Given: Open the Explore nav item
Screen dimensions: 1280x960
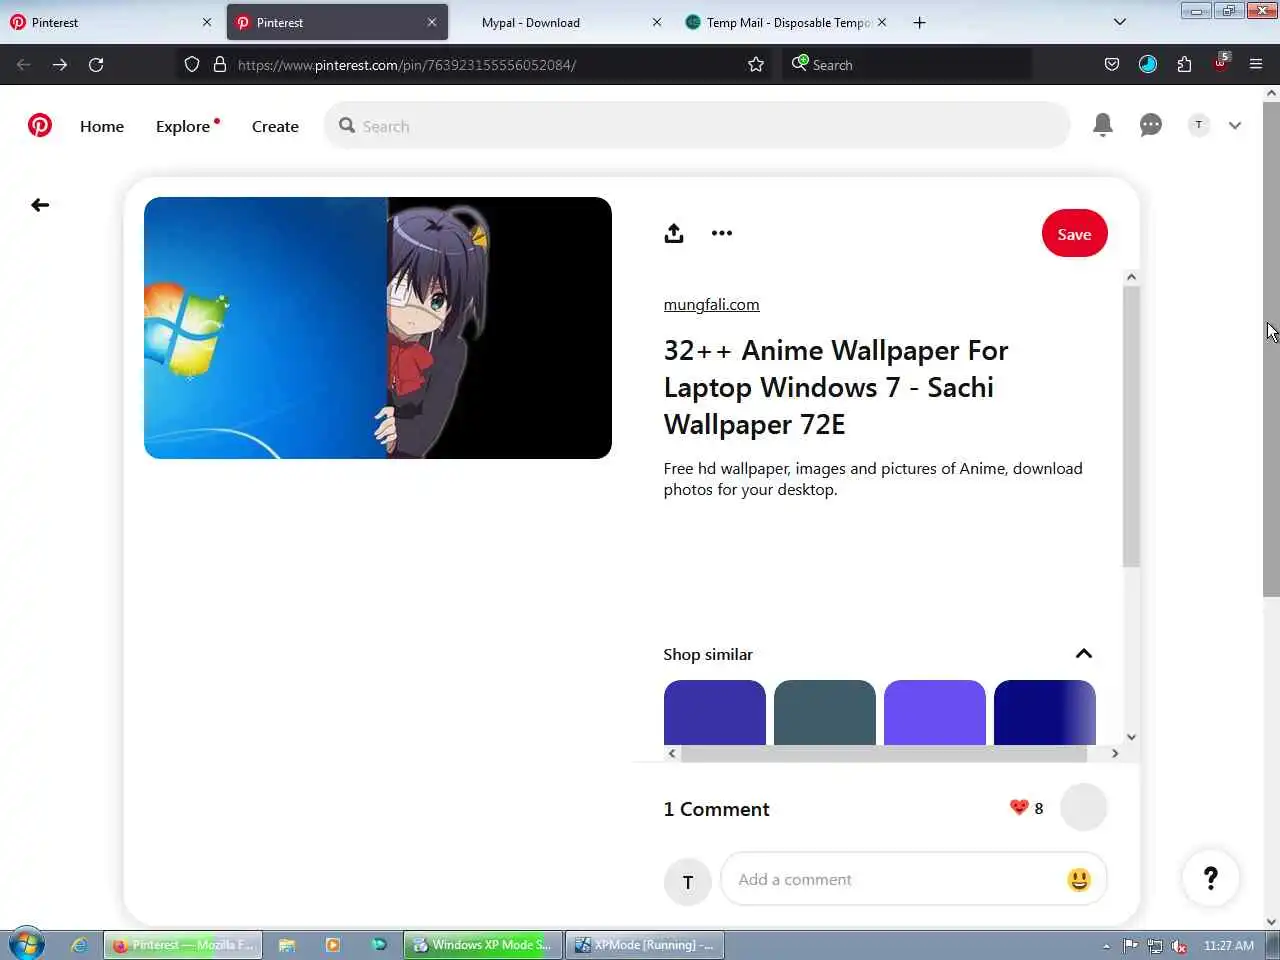Looking at the screenshot, I should click(184, 126).
